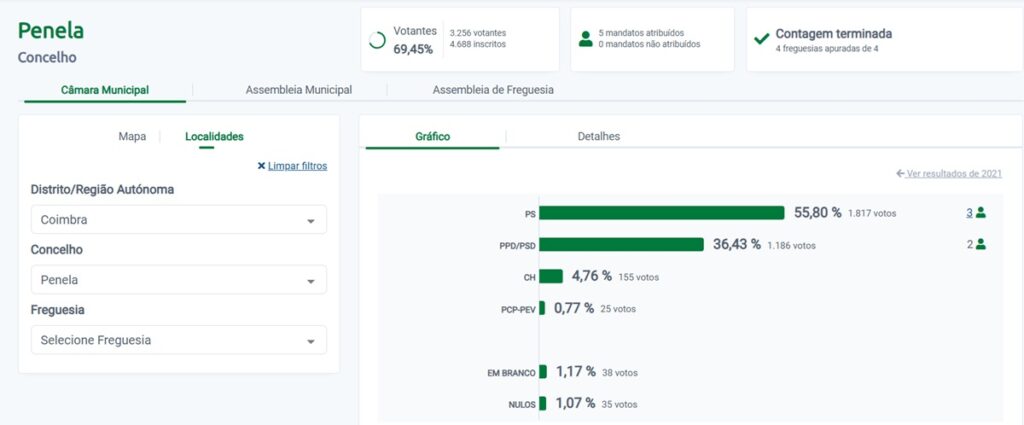Click the voter turnout progress circle icon
The image size is (1024, 425).
point(377,40)
